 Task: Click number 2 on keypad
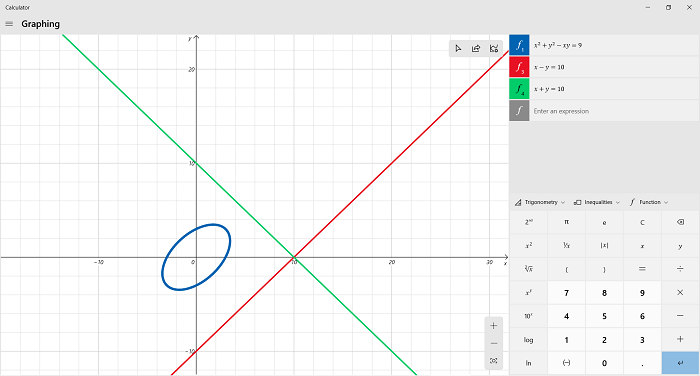coord(604,339)
